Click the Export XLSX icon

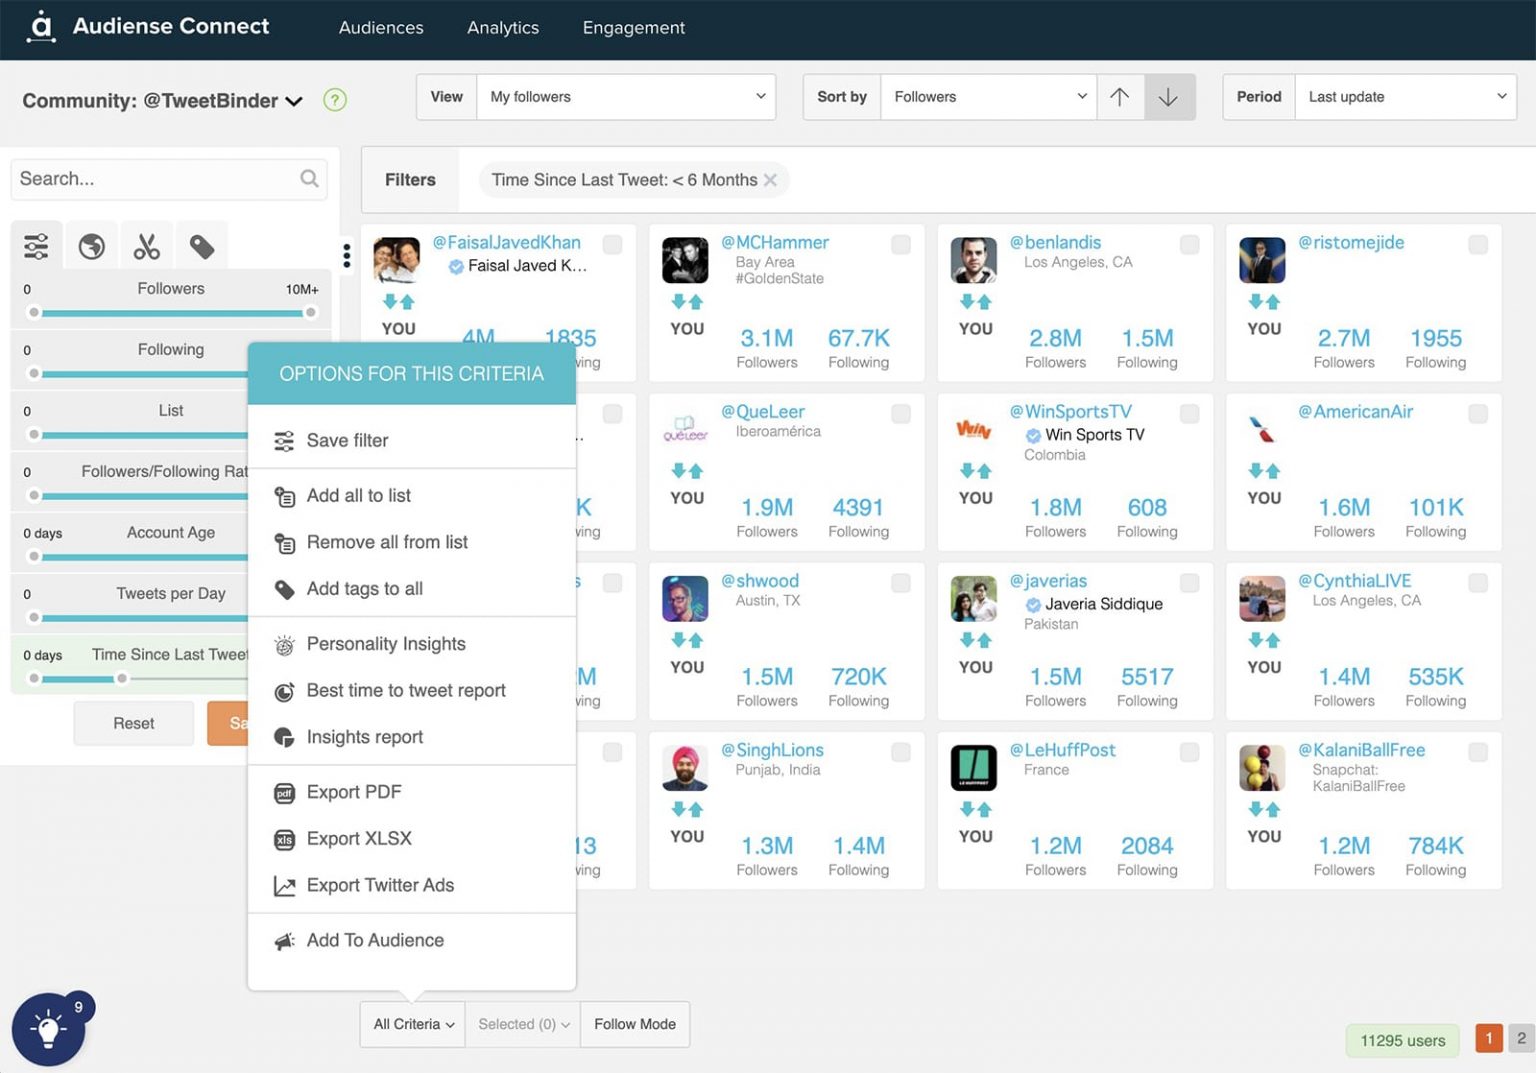coord(284,840)
